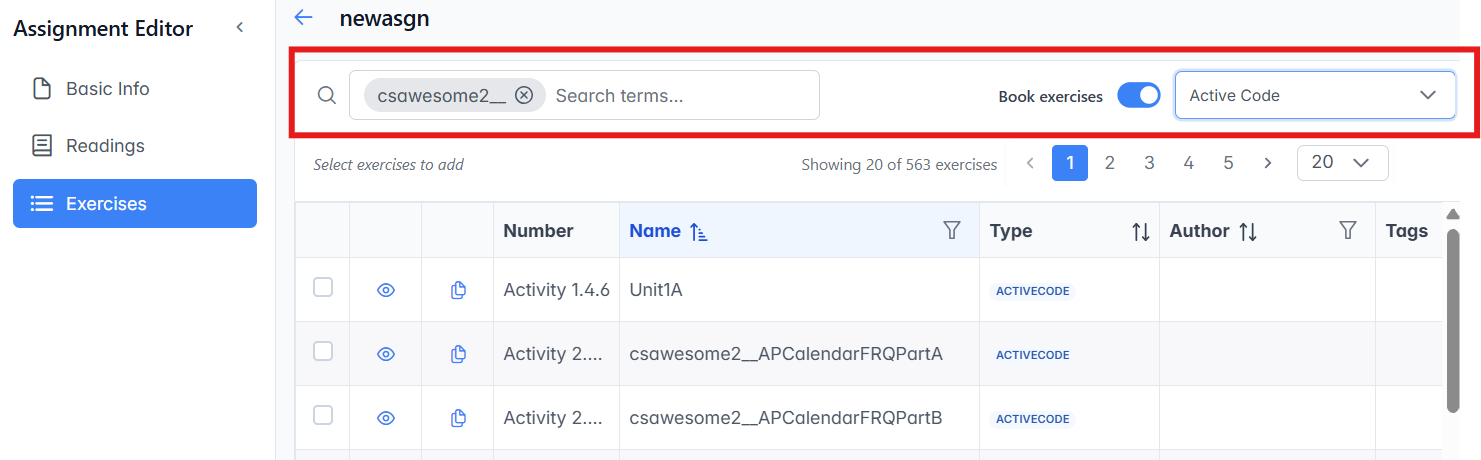Check the Unit1A row checkbox

point(323,288)
